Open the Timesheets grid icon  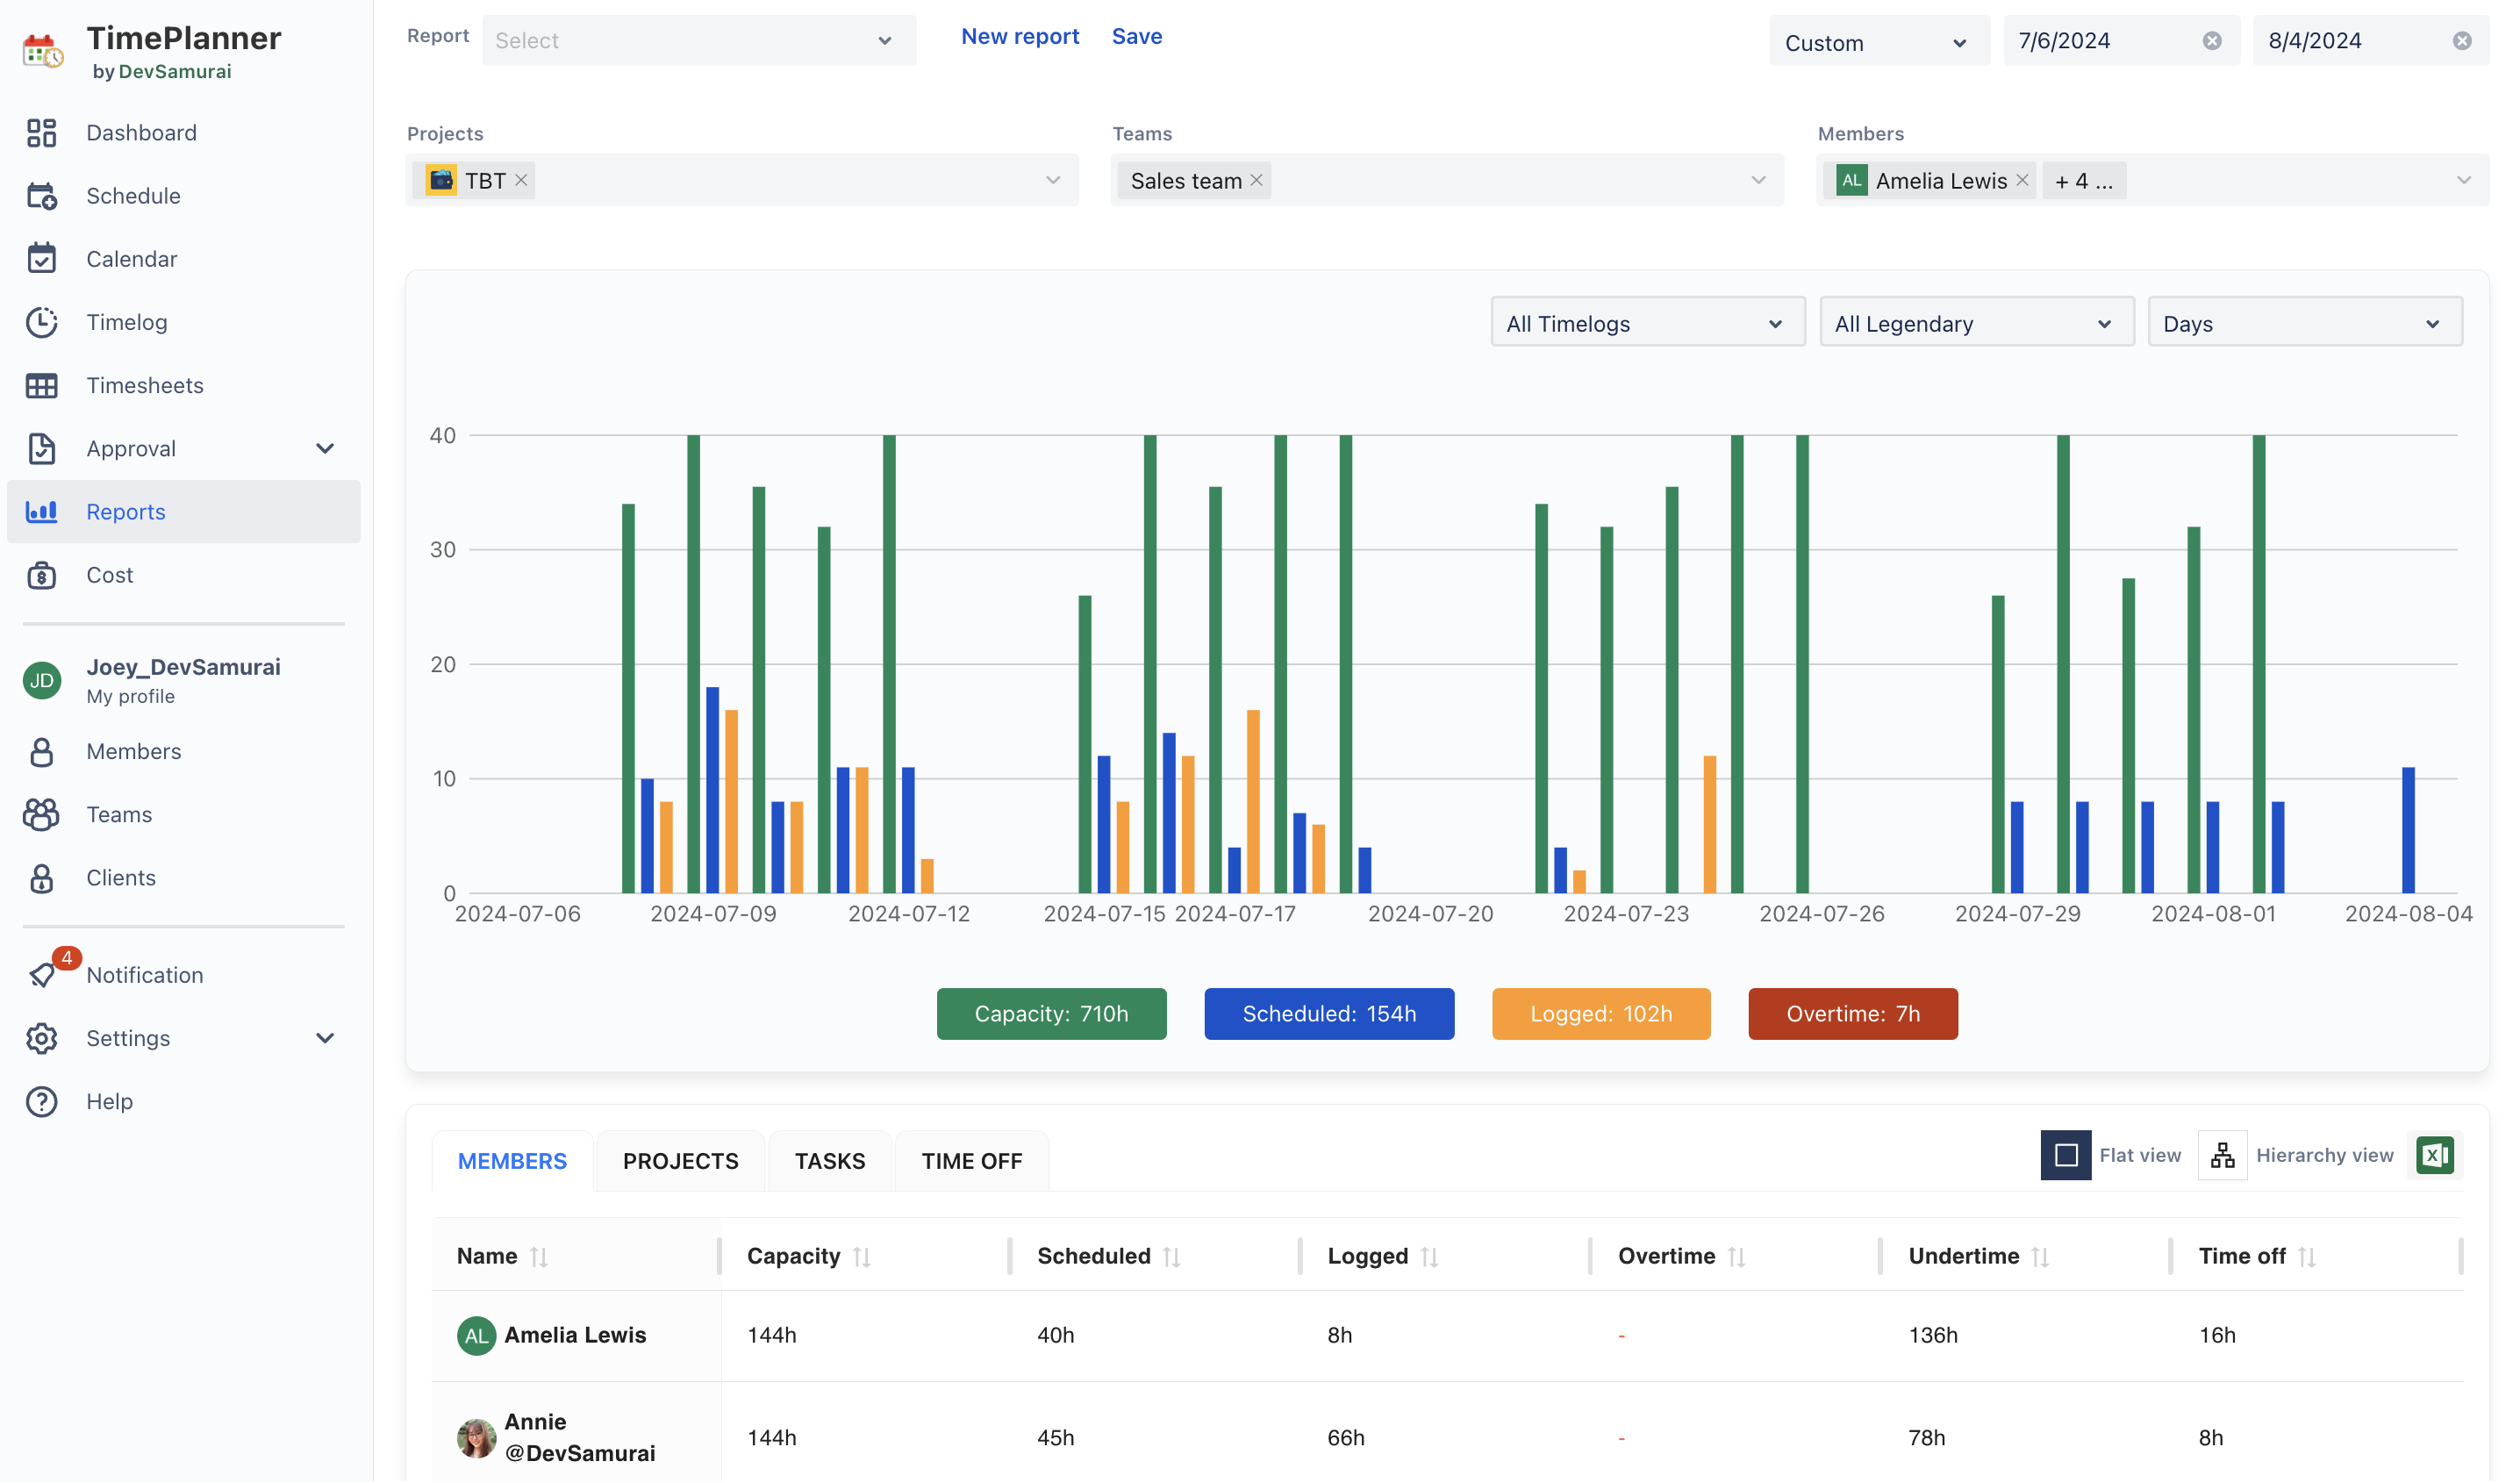pyautogui.click(x=41, y=386)
